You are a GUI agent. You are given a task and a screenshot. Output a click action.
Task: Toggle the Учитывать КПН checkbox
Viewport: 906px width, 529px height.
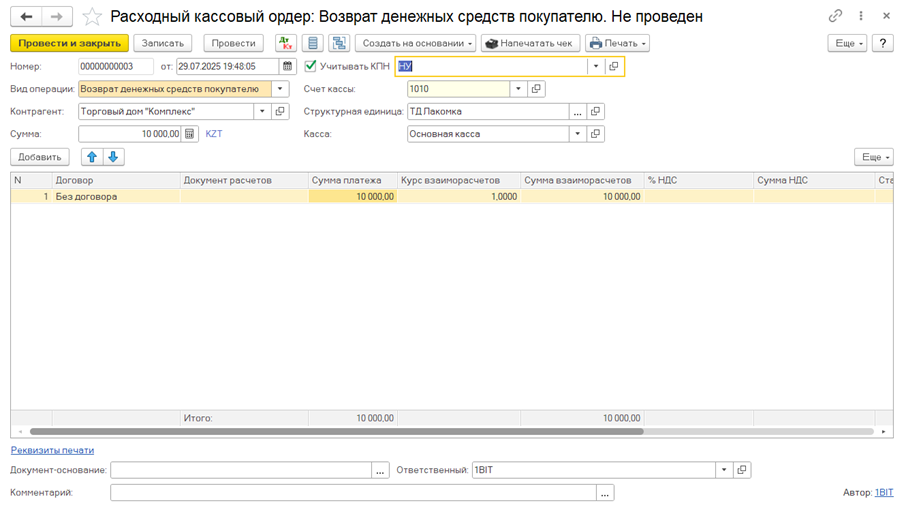click(311, 66)
